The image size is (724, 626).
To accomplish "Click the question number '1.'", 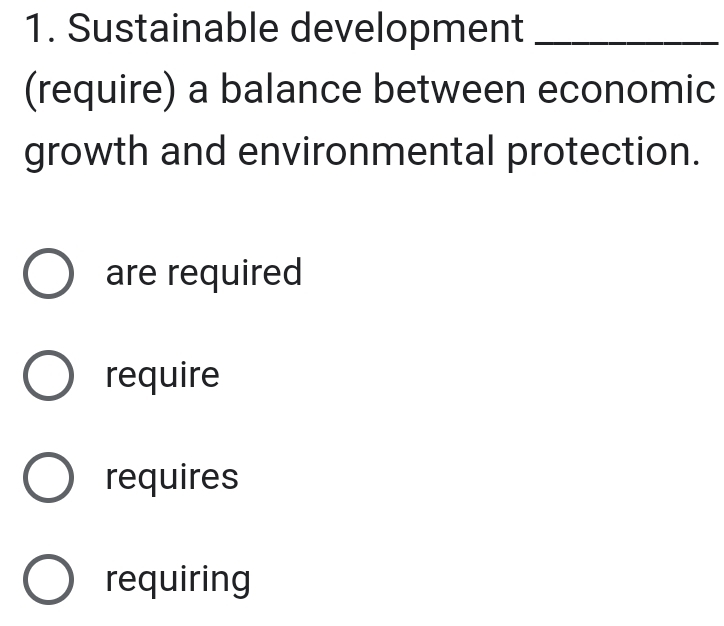I will pyautogui.click(x=40, y=29).
